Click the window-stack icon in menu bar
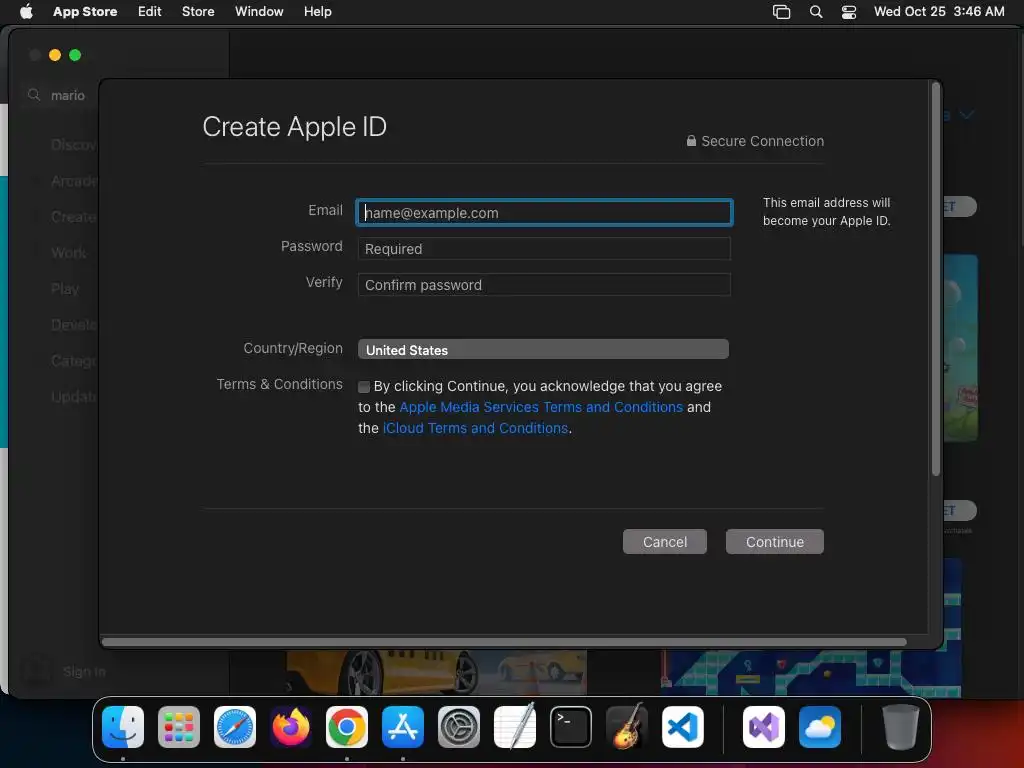The height and width of the screenshot is (768, 1024). coord(781,12)
